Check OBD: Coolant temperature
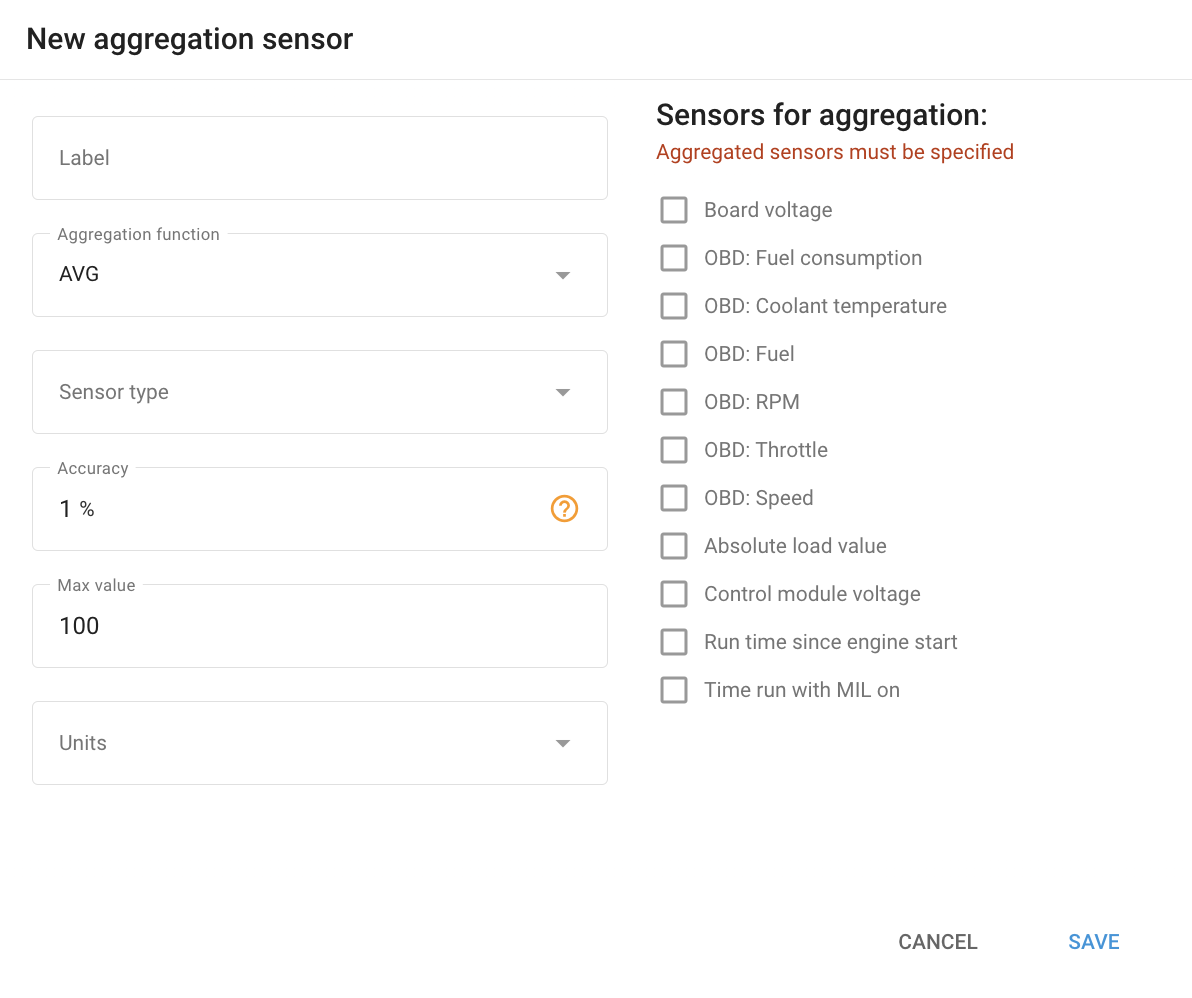 (x=674, y=306)
